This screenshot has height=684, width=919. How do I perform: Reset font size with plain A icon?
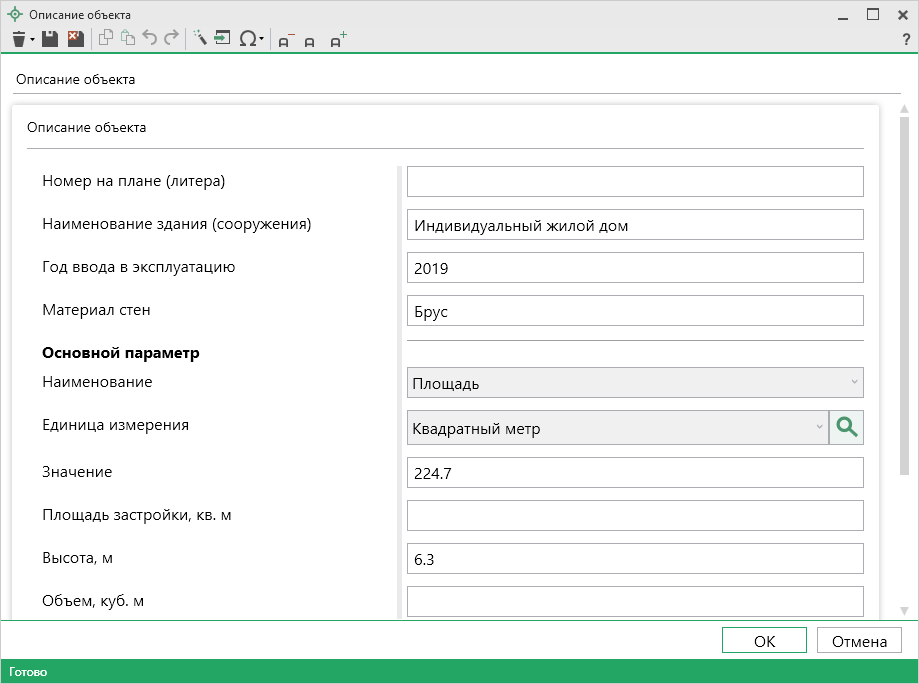click(x=310, y=41)
